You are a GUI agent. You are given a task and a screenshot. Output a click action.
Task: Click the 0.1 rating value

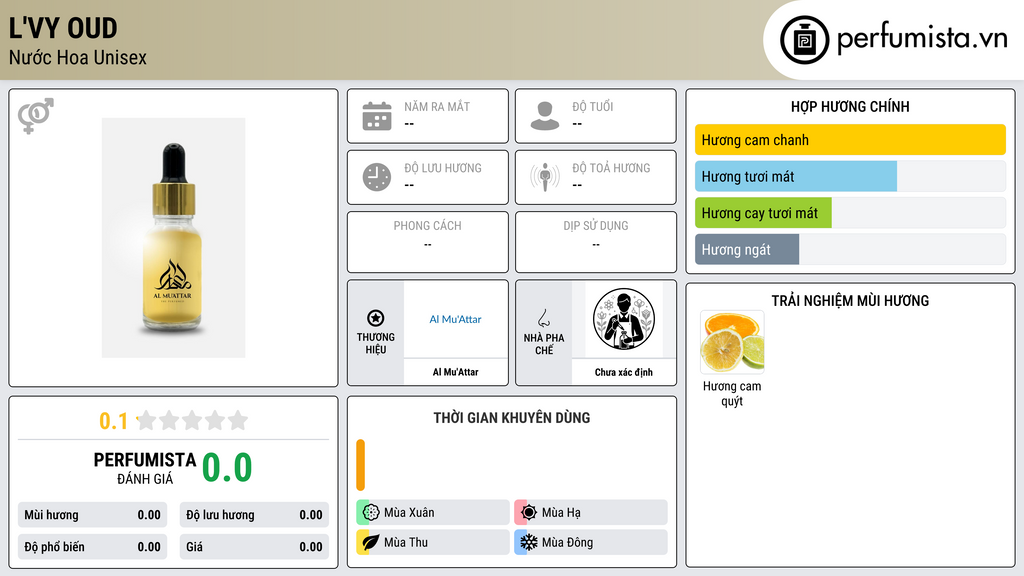pyautogui.click(x=114, y=421)
